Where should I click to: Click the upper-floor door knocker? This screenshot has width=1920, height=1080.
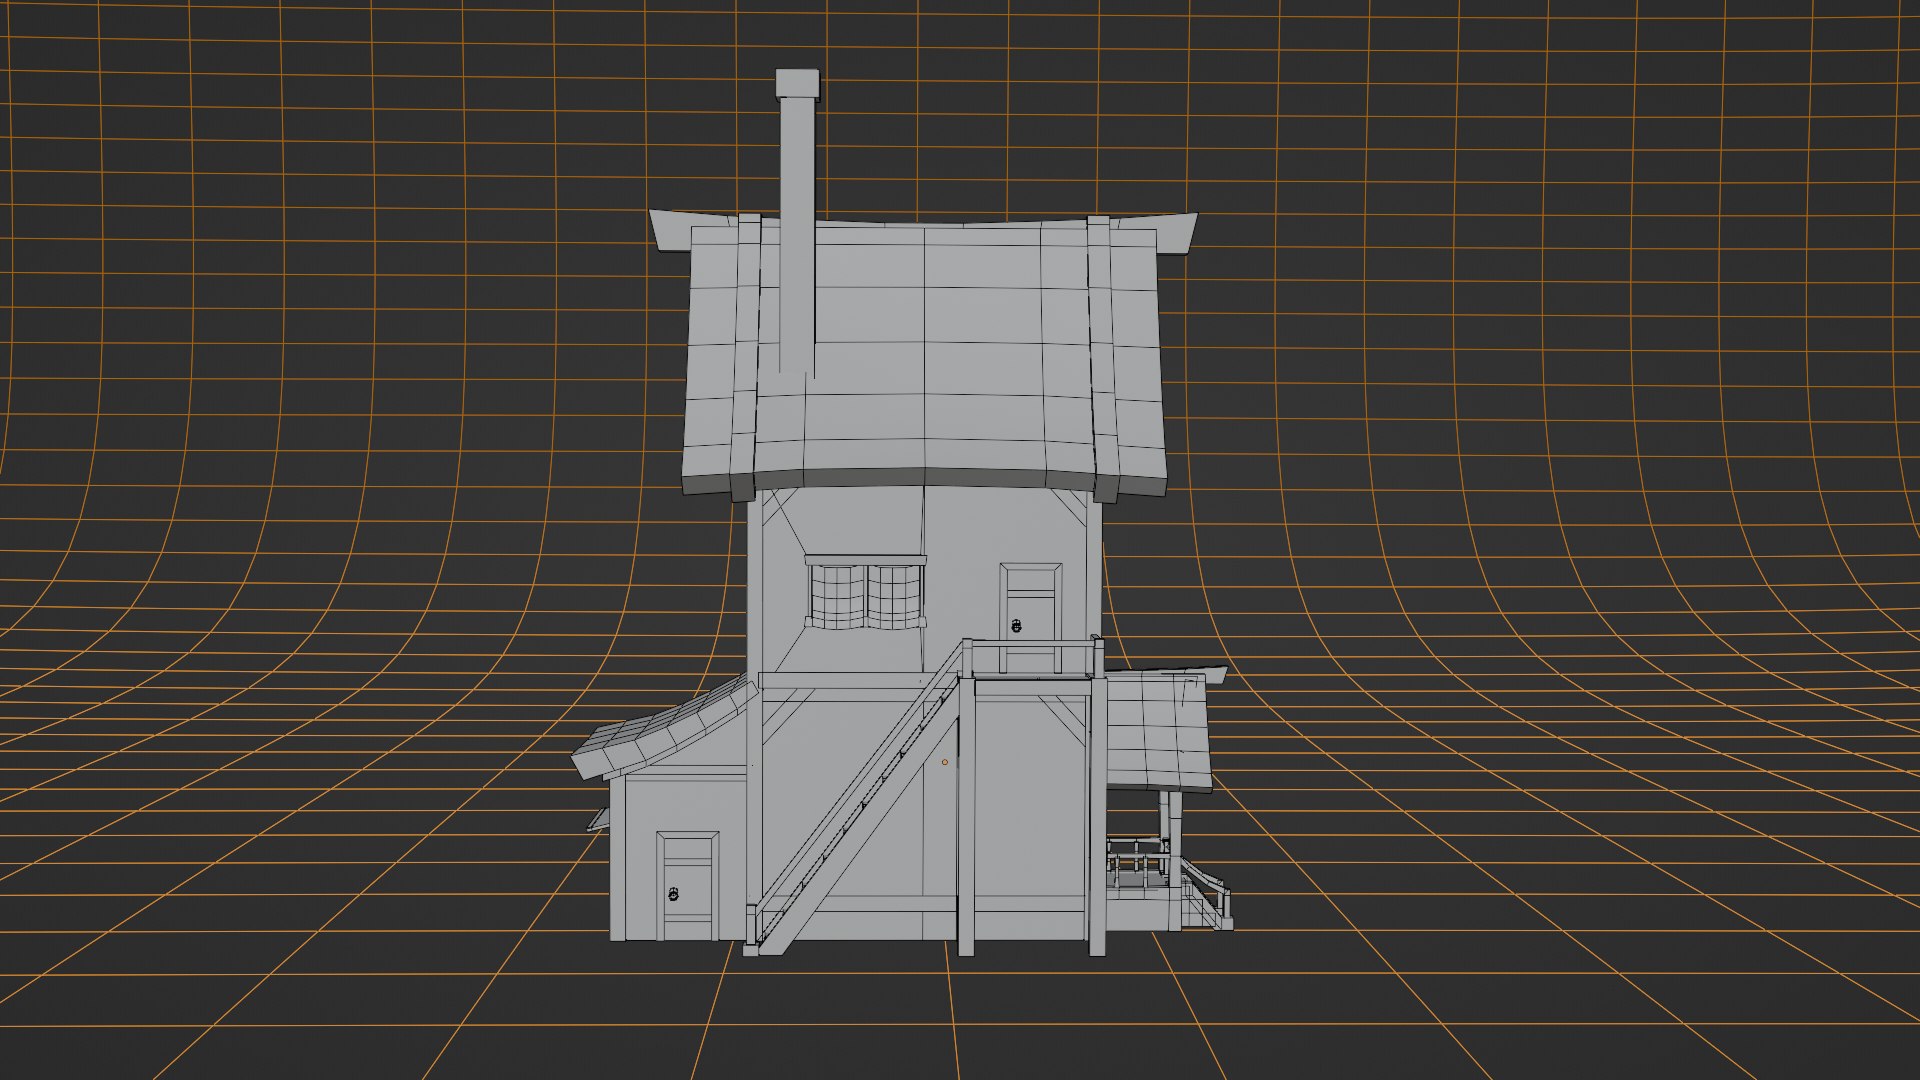[1016, 627]
